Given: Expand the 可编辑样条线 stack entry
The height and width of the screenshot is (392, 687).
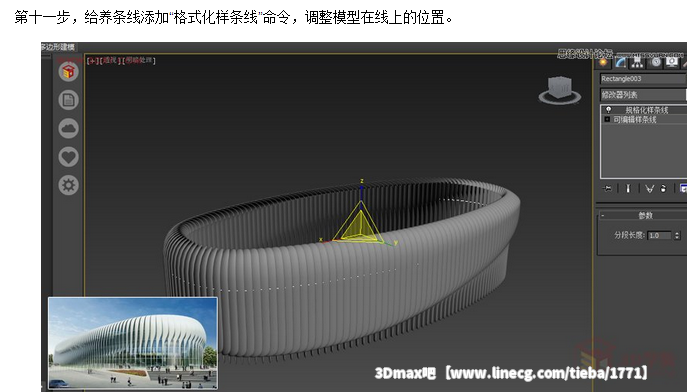Looking at the screenshot, I should pyautogui.click(x=607, y=119).
